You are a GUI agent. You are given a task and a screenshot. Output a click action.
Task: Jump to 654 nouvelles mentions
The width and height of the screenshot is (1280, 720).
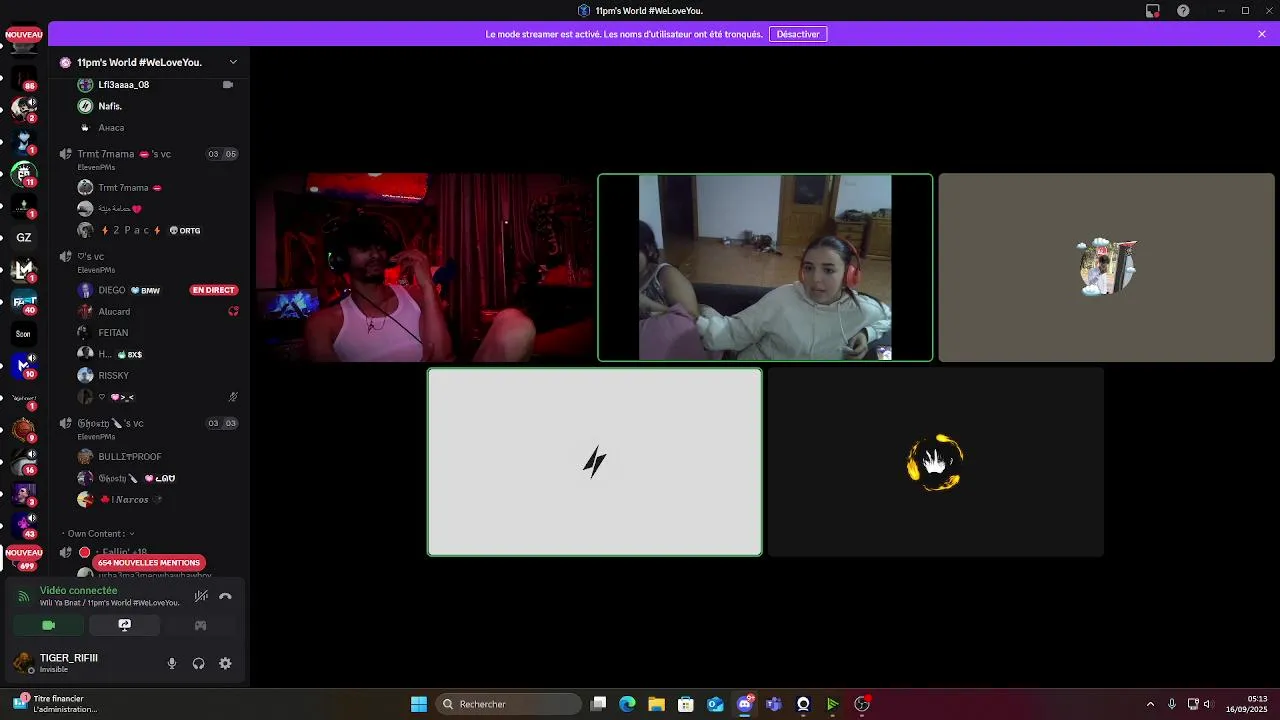click(x=149, y=563)
